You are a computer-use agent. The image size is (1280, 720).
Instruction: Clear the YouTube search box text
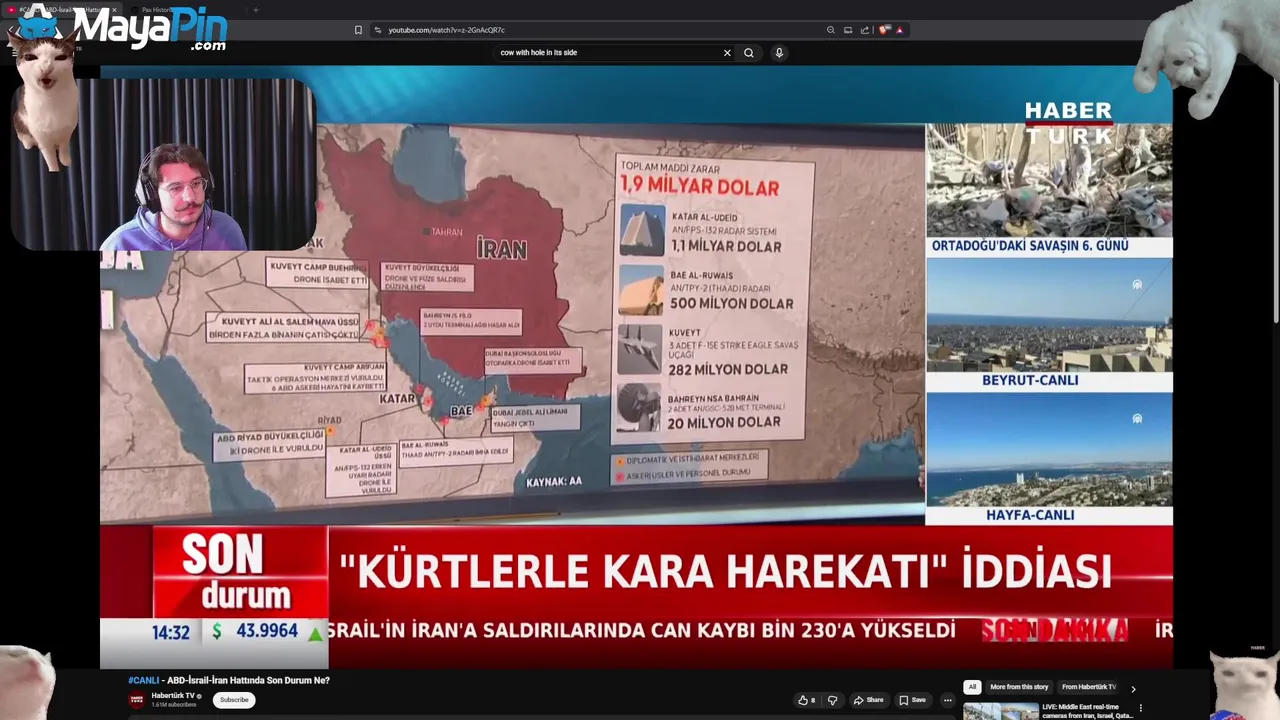coord(727,53)
